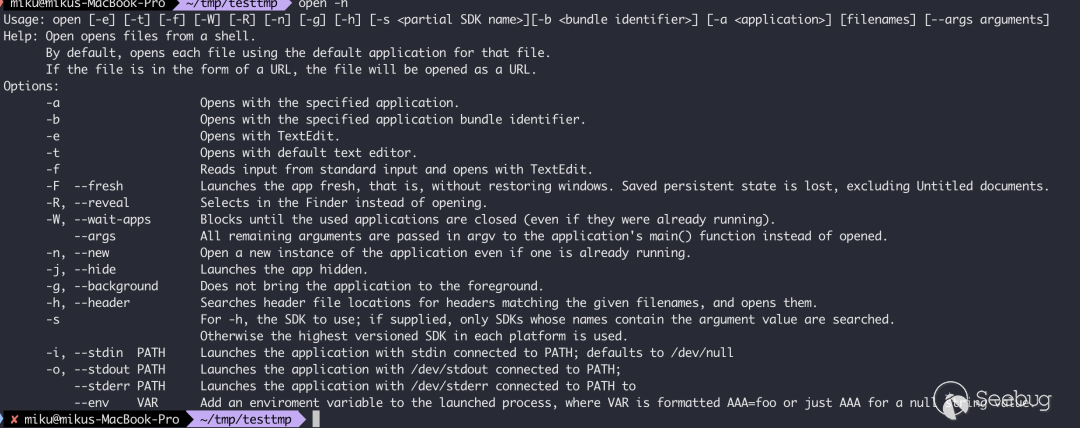
Task: Click the miku@mikus-MacBook-Pro segment in bottom prompt
Action: [101, 419]
